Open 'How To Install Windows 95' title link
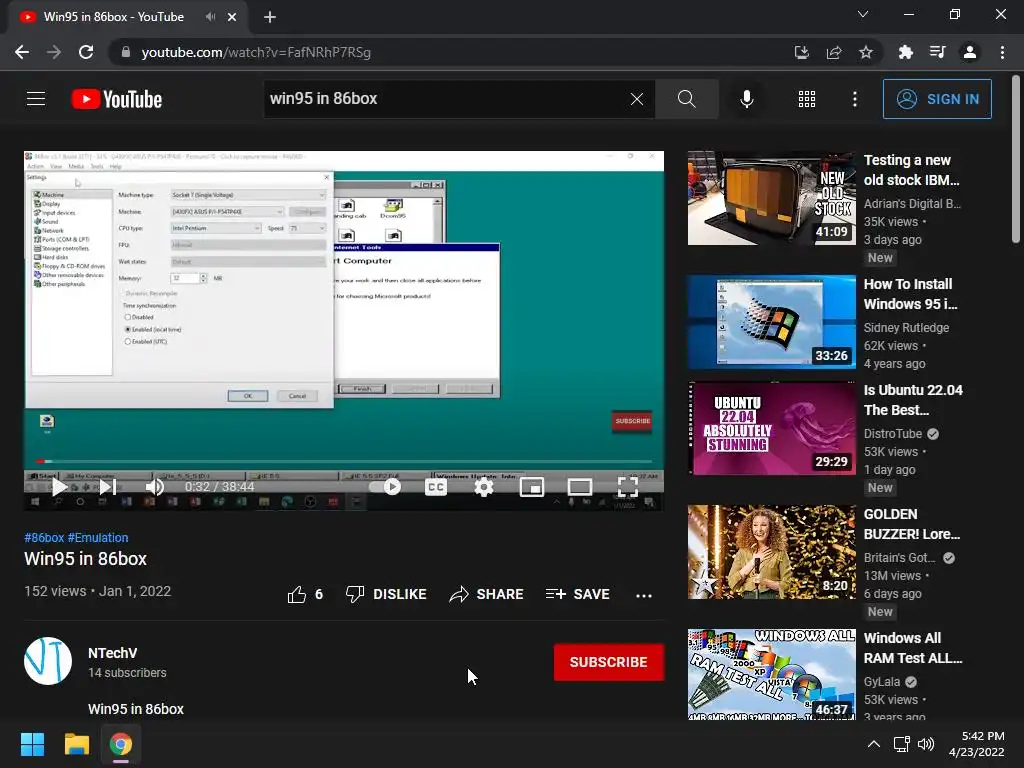 910,294
